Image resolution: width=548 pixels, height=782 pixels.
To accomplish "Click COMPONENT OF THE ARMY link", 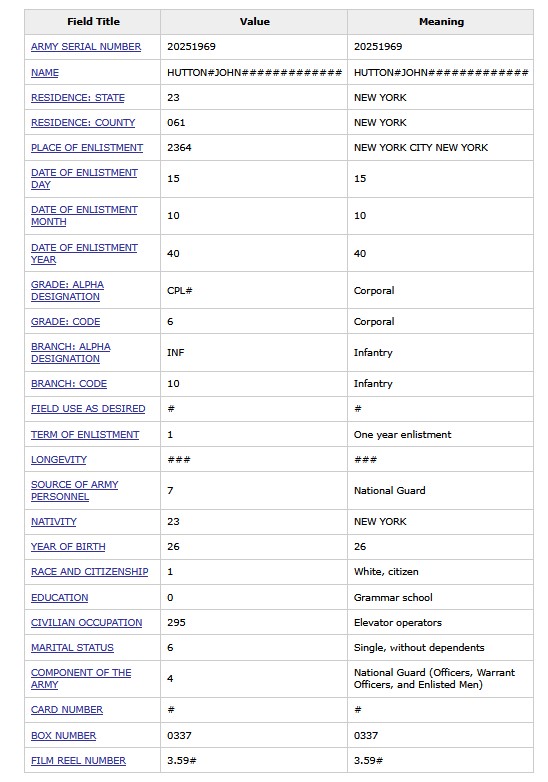I will 81,678.
